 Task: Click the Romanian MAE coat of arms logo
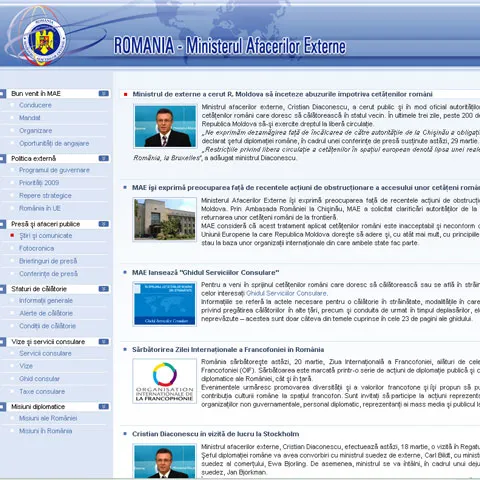click(x=44, y=41)
